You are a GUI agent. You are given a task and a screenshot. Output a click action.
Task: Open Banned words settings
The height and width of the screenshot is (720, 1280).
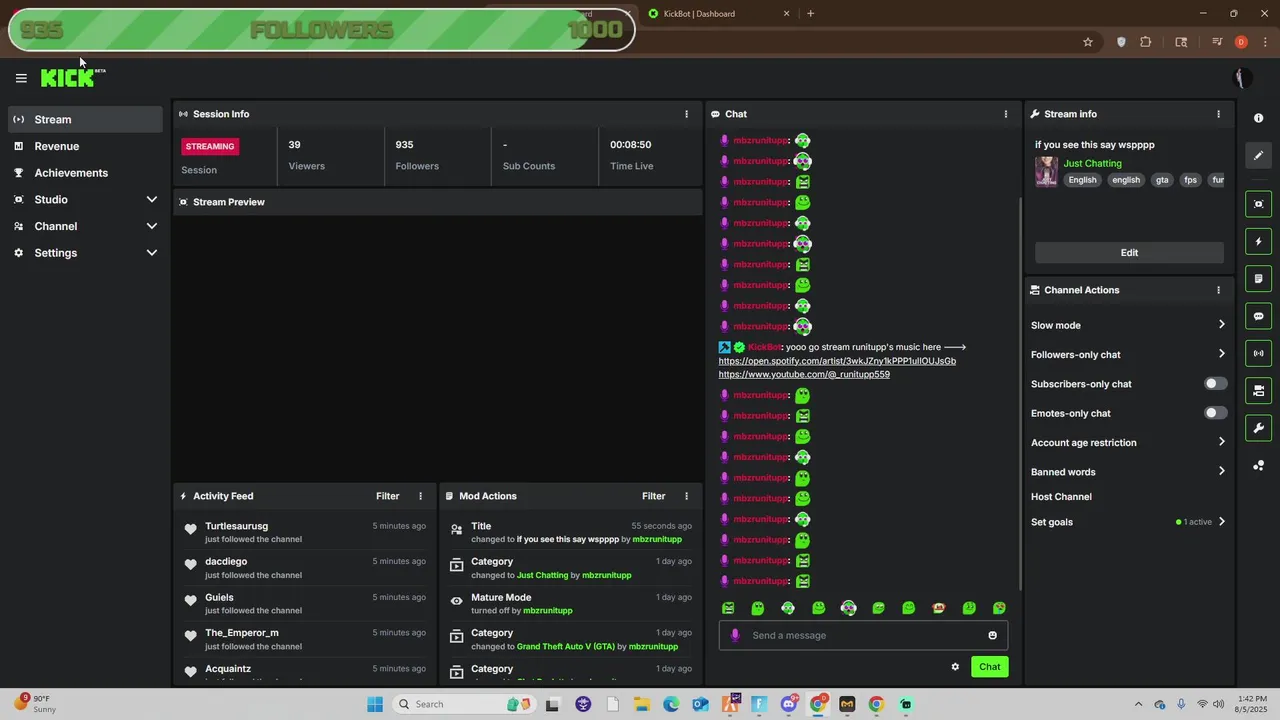click(1128, 472)
